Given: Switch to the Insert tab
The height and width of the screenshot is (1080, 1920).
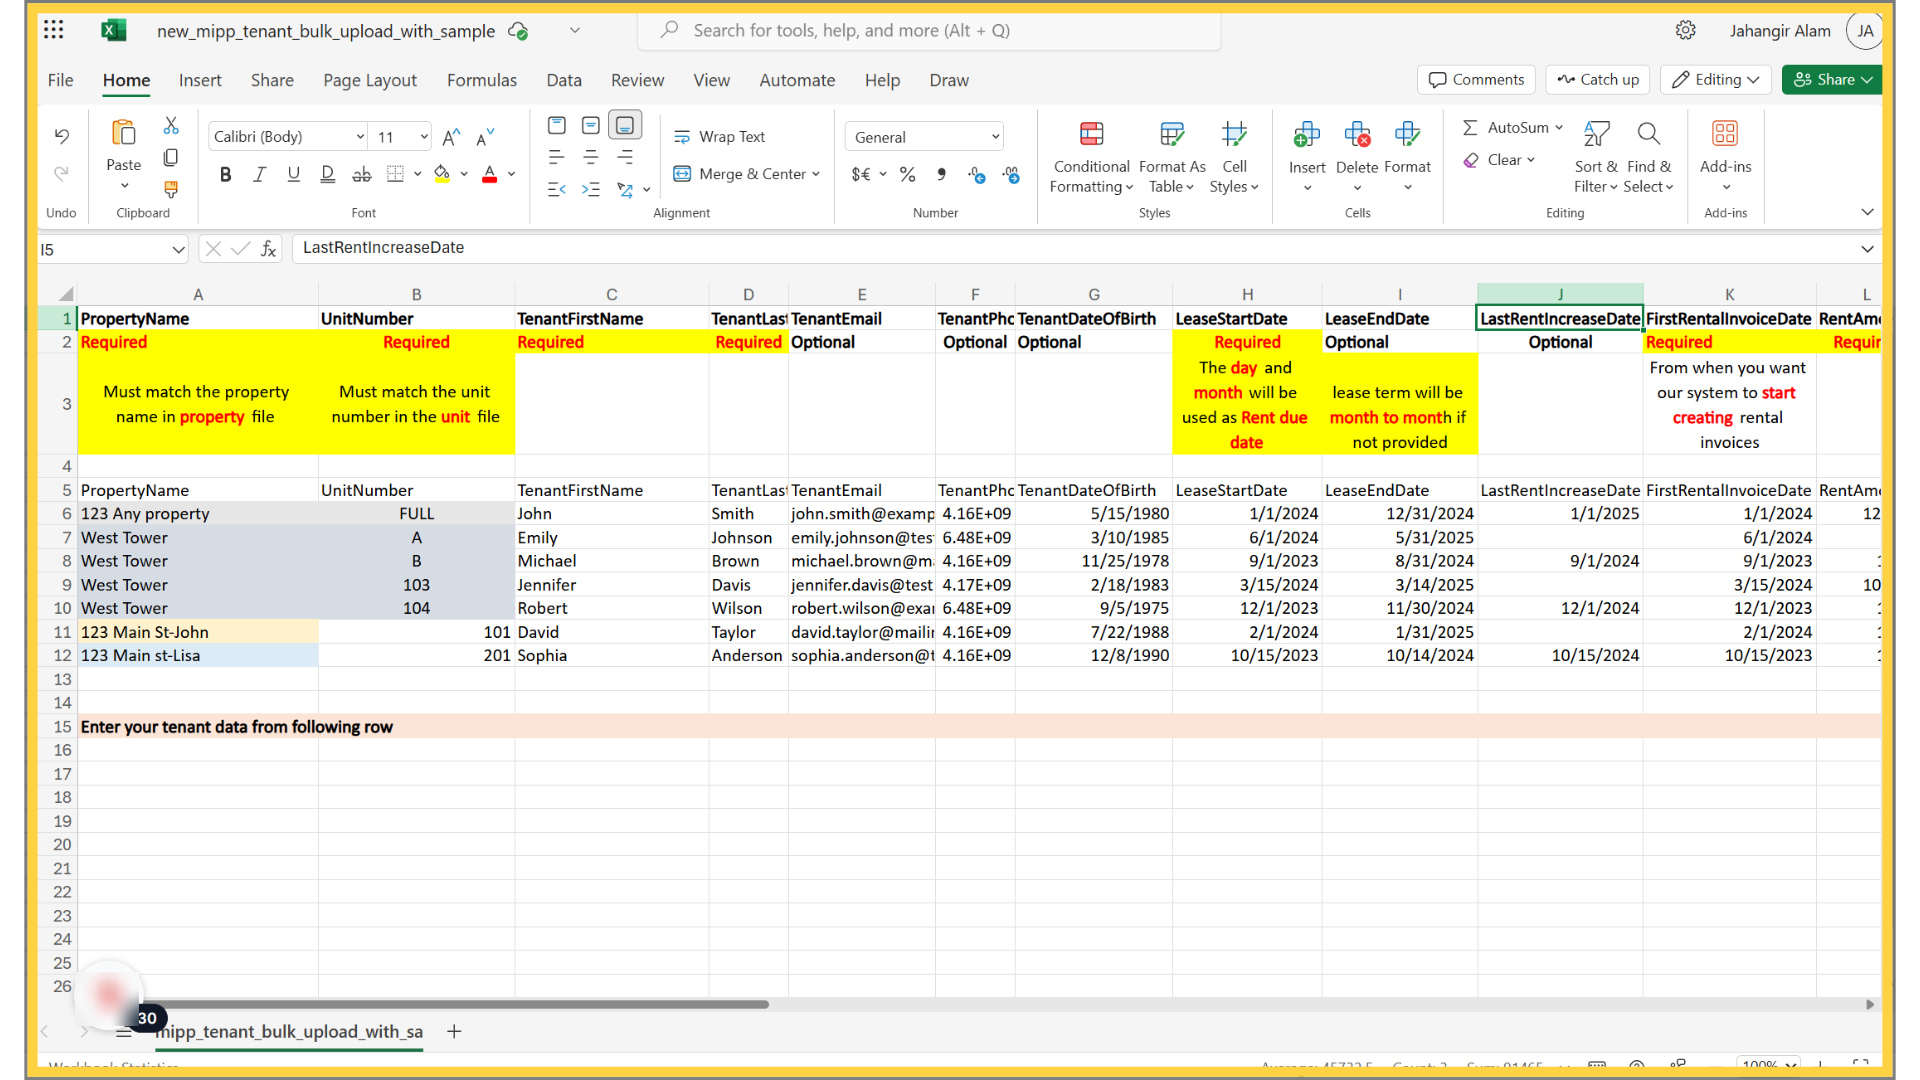Looking at the screenshot, I should pyautogui.click(x=200, y=80).
